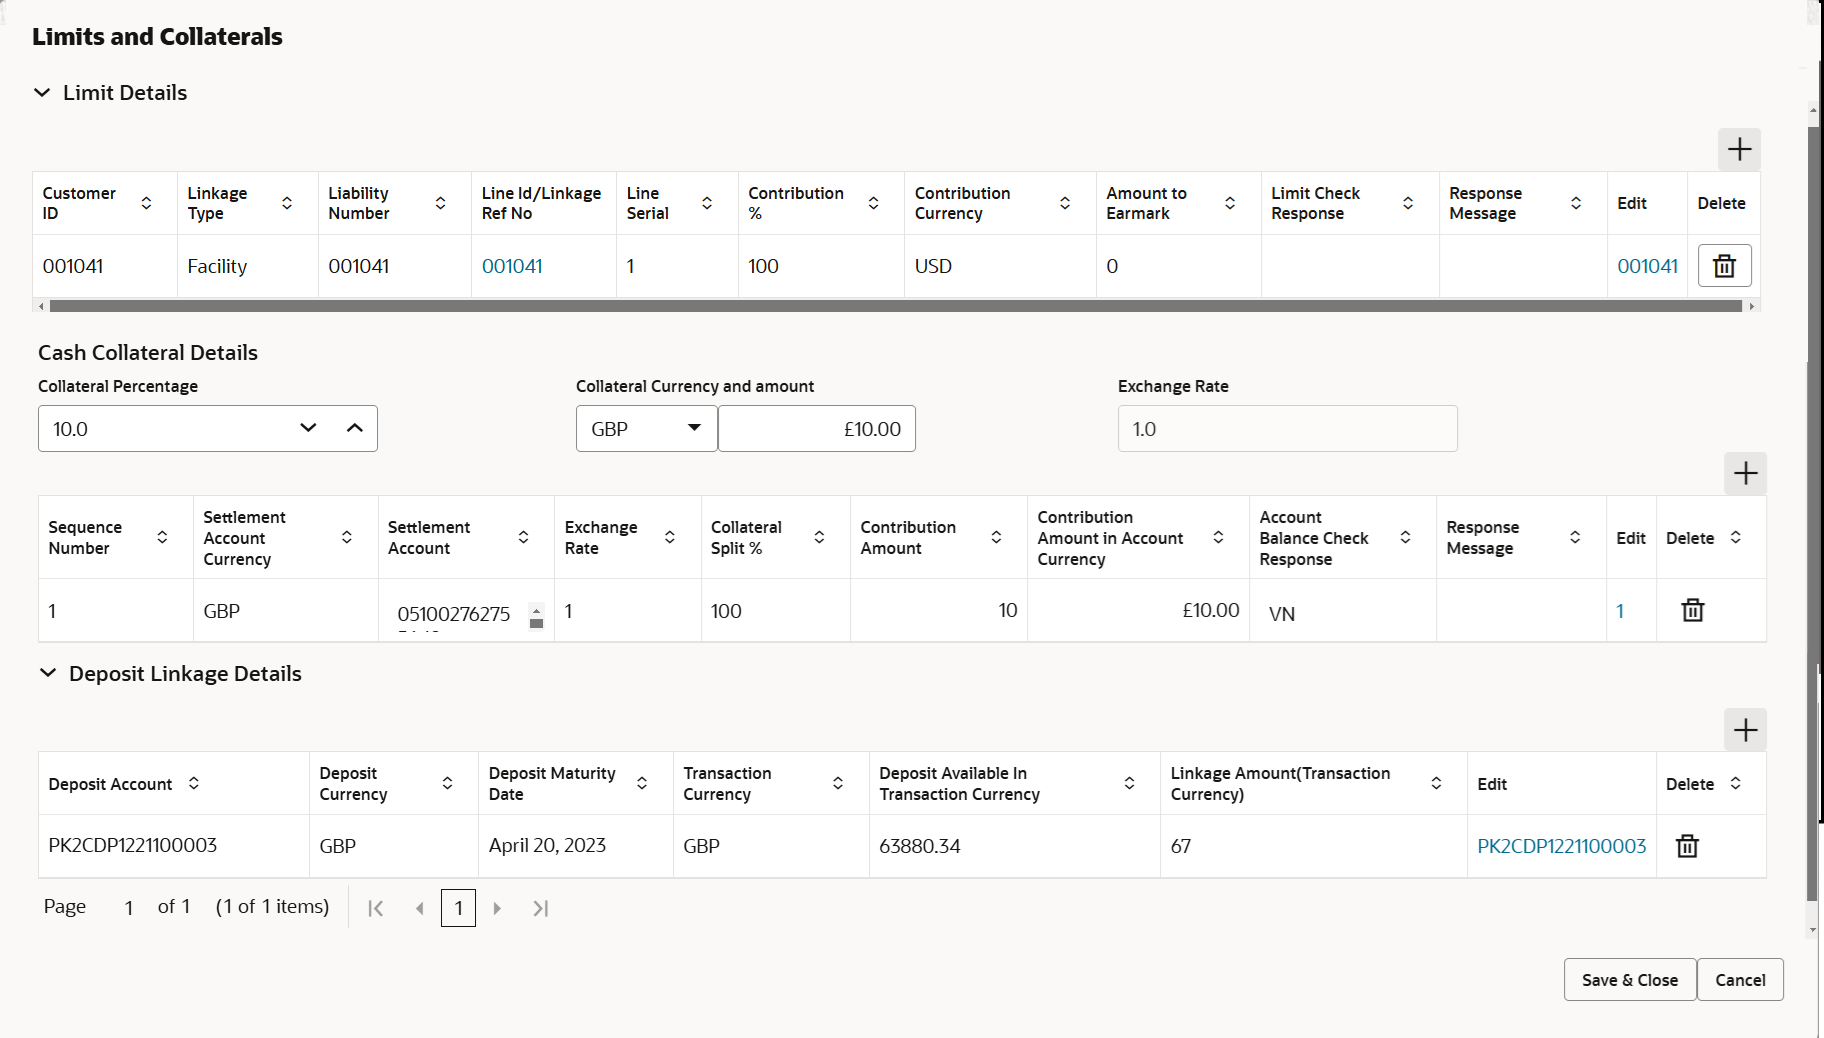Click the Cancel button
The height and width of the screenshot is (1038, 1824).
click(1740, 979)
